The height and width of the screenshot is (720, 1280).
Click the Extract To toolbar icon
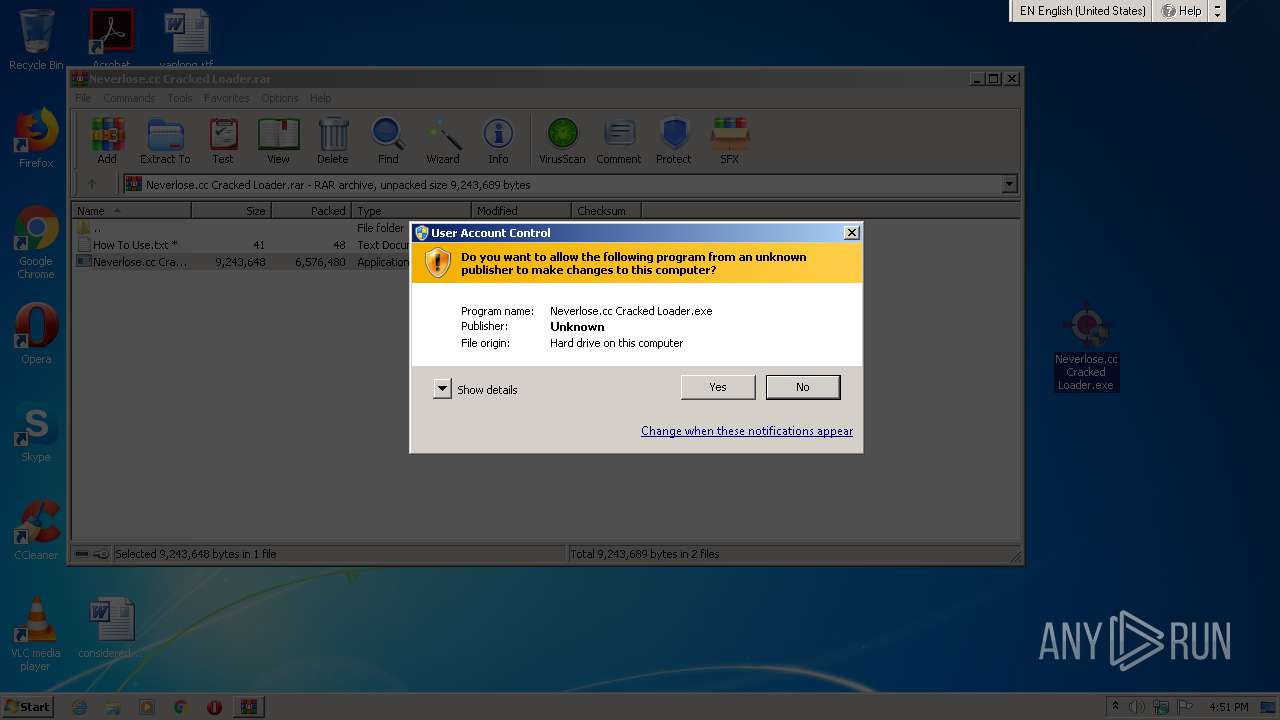[165, 141]
